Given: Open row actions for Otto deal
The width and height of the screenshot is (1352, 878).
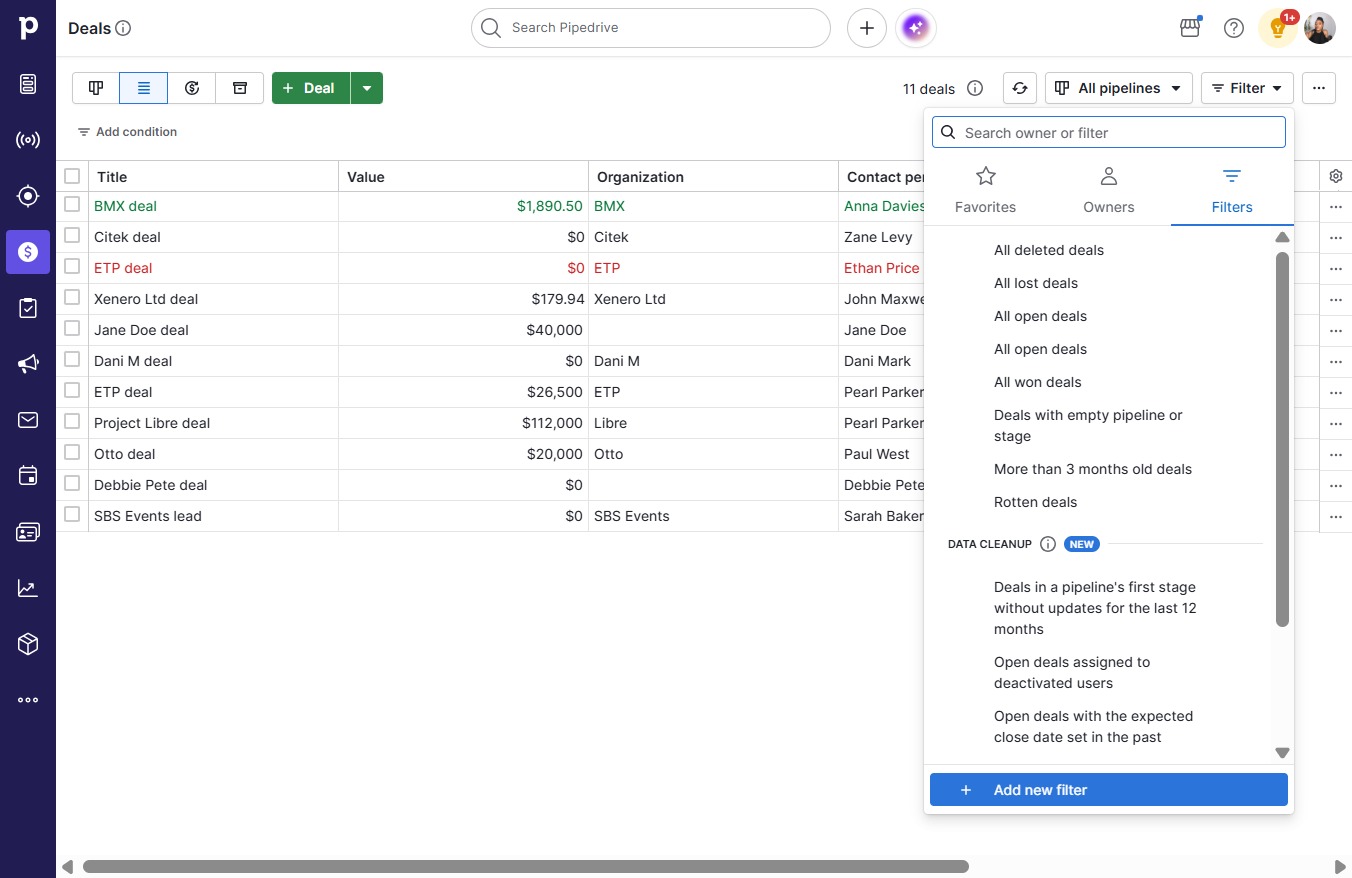Looking at the screenshot, I should 1336,455.
